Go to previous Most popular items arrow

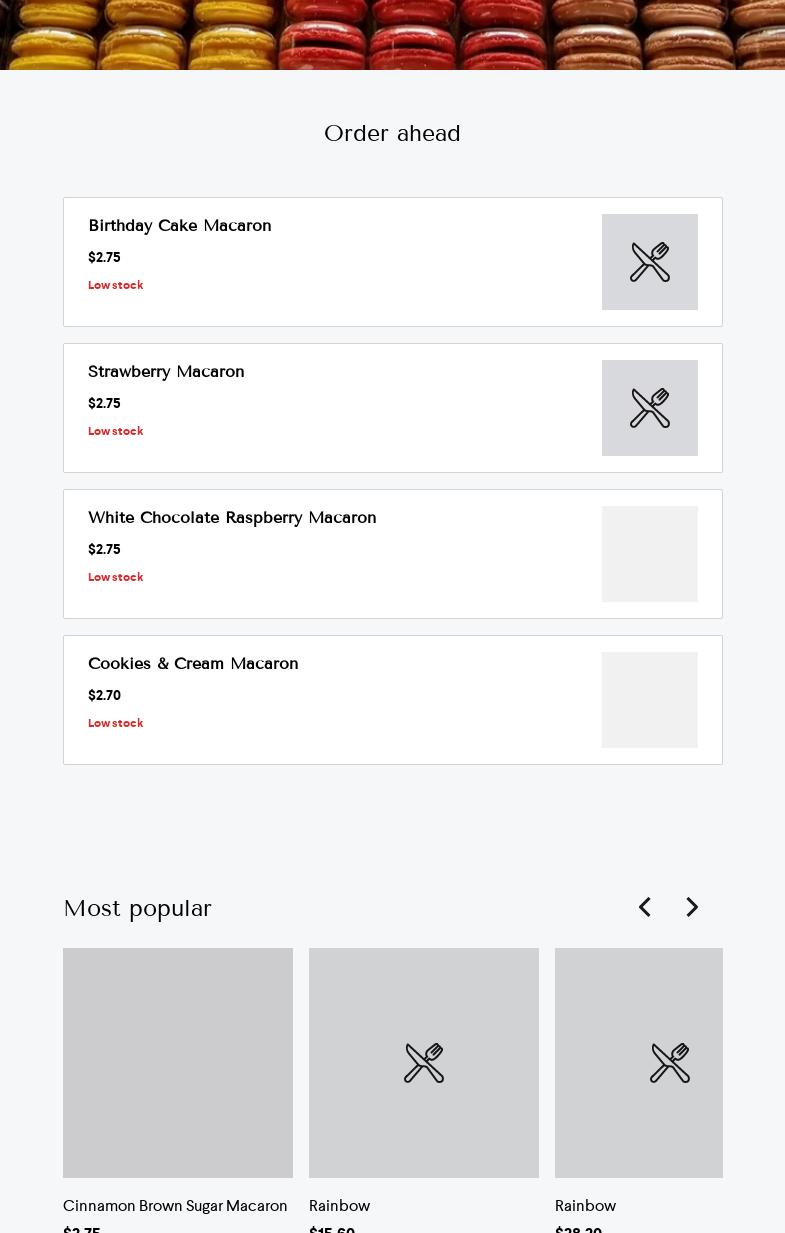pyautogui.click(x=645, y=907)
